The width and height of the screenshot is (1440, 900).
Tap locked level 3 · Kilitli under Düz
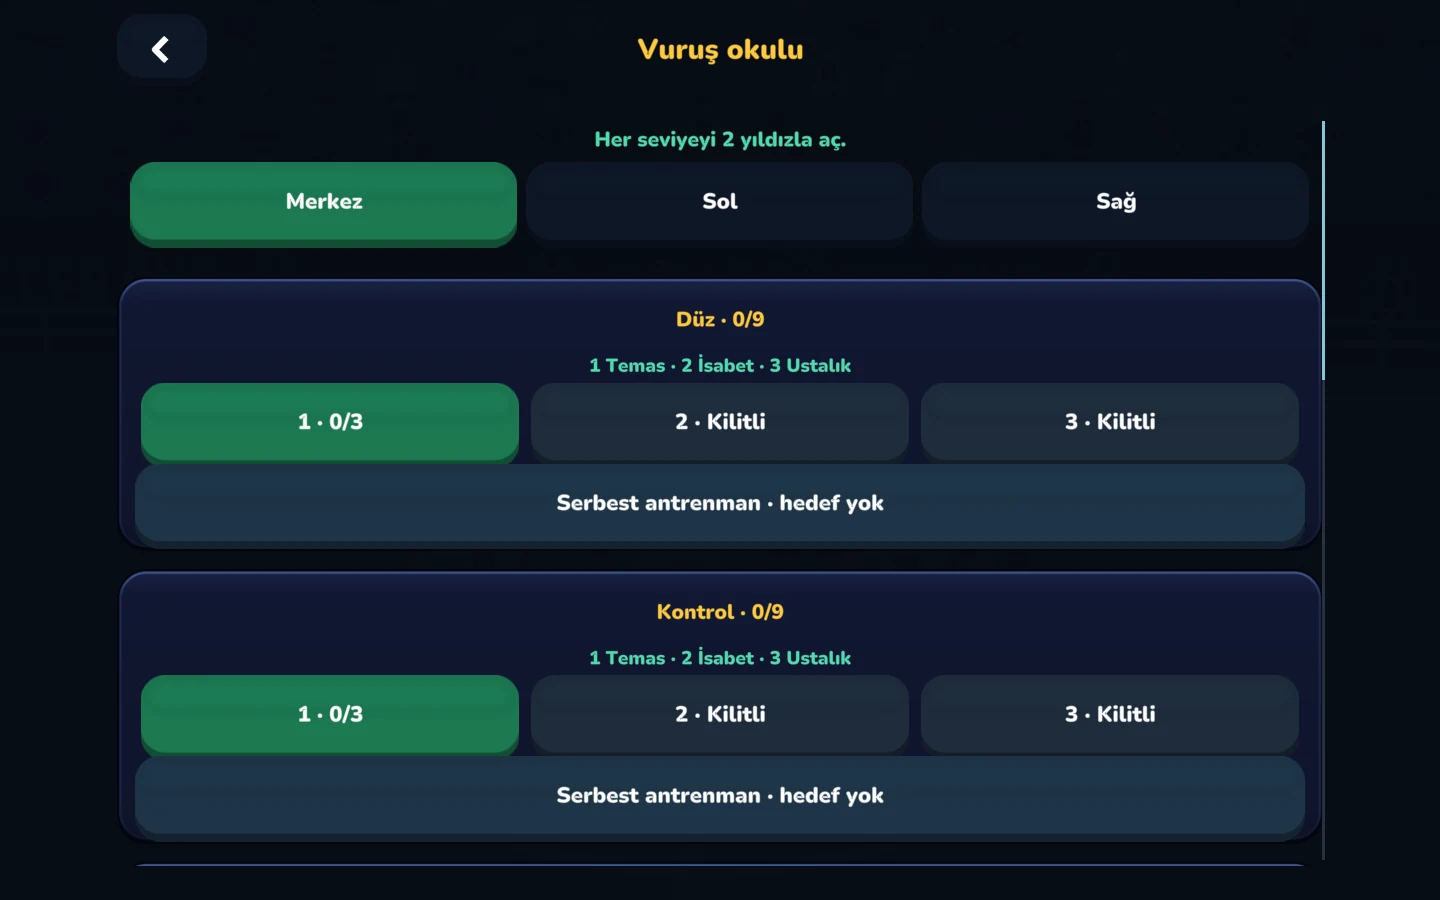click(1110, 422)
